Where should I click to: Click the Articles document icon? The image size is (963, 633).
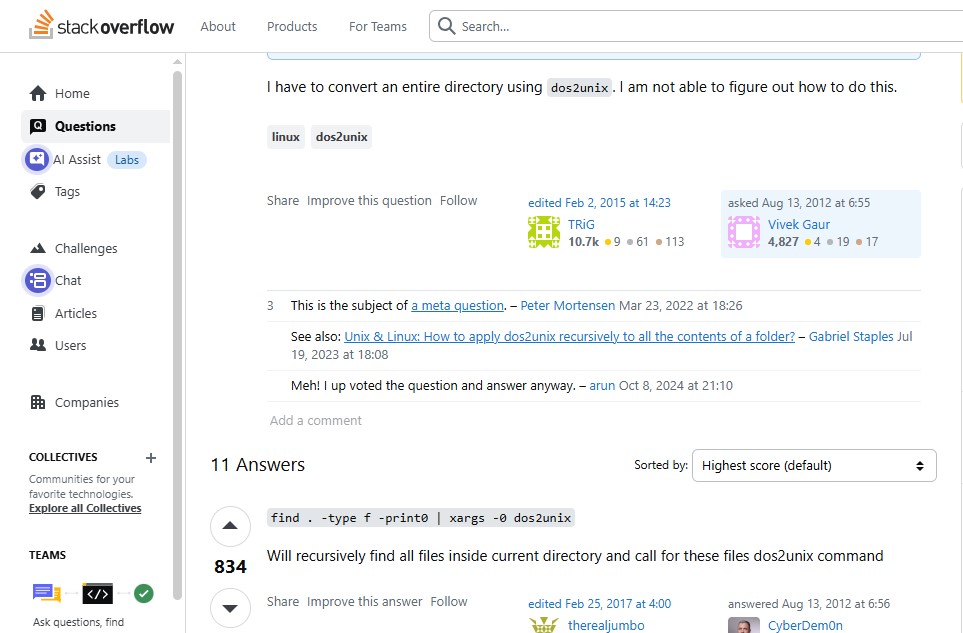[38, 313]
